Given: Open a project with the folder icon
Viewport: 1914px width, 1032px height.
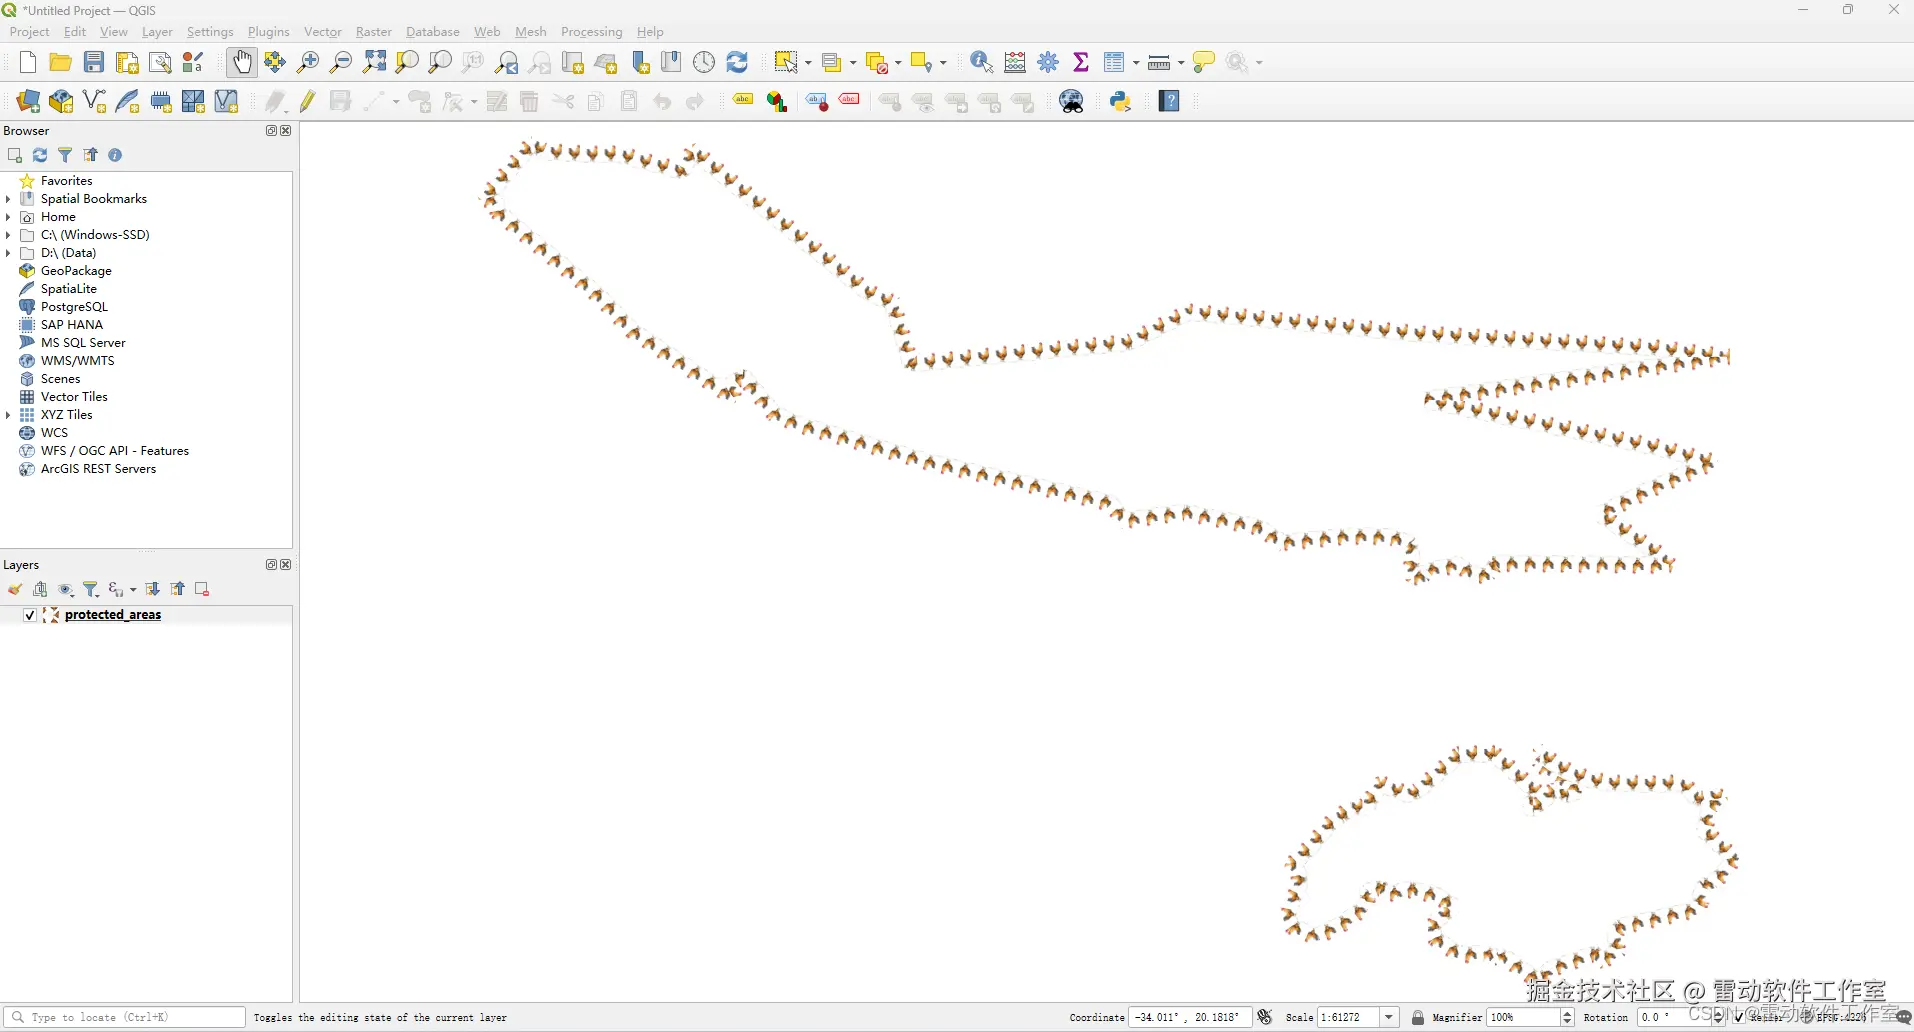Looking at the screenshot, I should [x=60, y=62].
